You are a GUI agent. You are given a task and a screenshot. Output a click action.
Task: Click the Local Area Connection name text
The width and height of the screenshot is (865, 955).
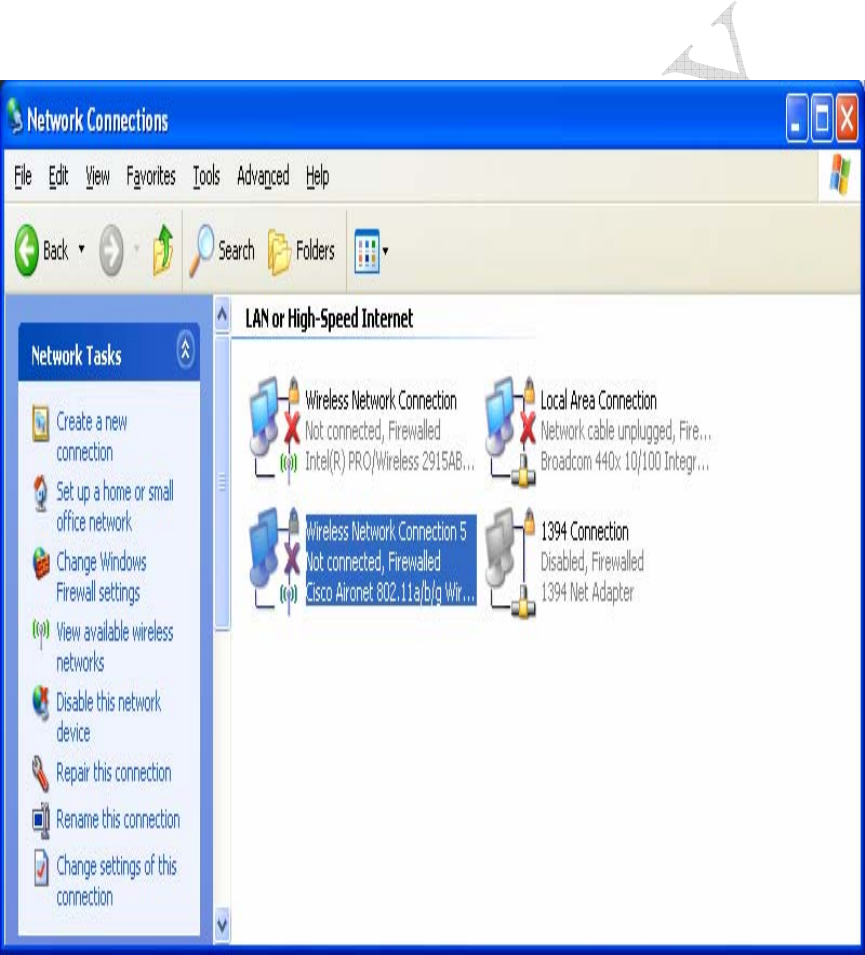599,401
